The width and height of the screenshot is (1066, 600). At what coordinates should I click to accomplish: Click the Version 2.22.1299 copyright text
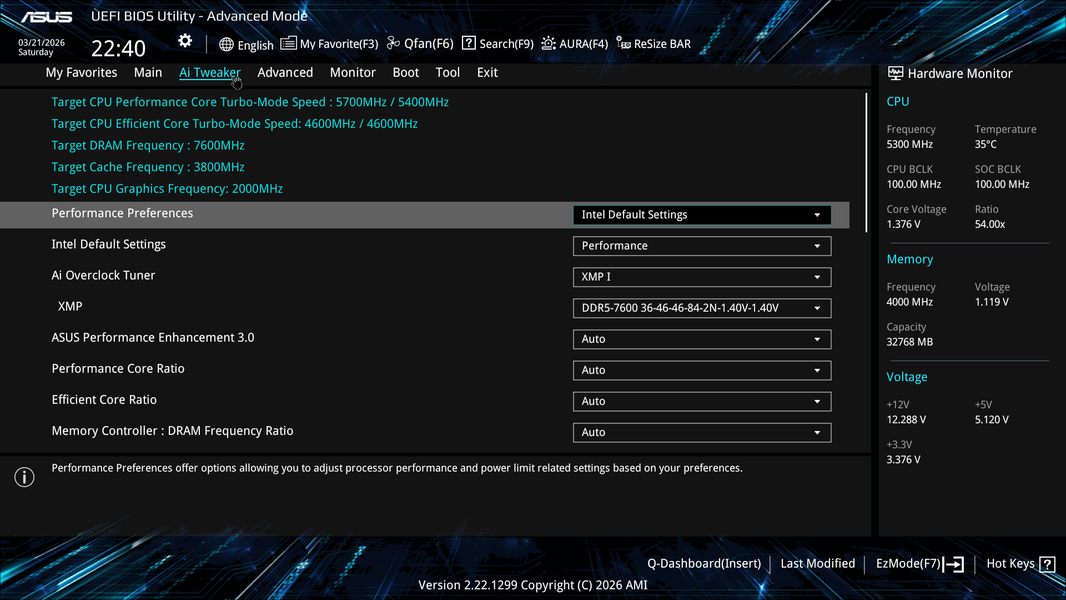(x=533, y=585)
